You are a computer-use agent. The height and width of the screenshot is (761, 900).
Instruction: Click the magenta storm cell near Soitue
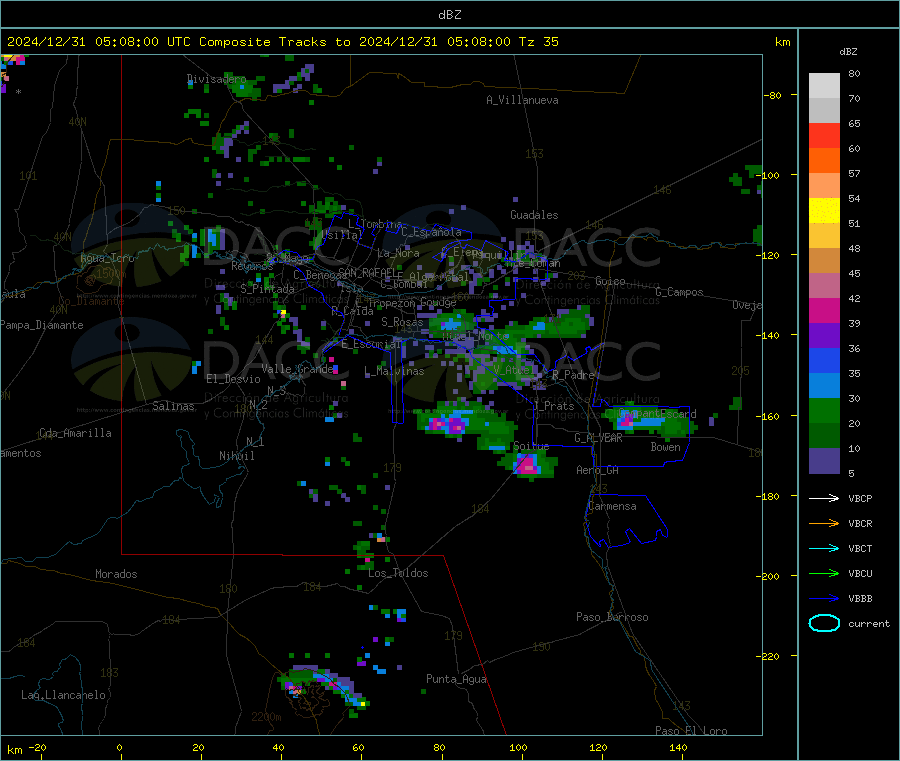pyautogui.click(x=527, y=464)
